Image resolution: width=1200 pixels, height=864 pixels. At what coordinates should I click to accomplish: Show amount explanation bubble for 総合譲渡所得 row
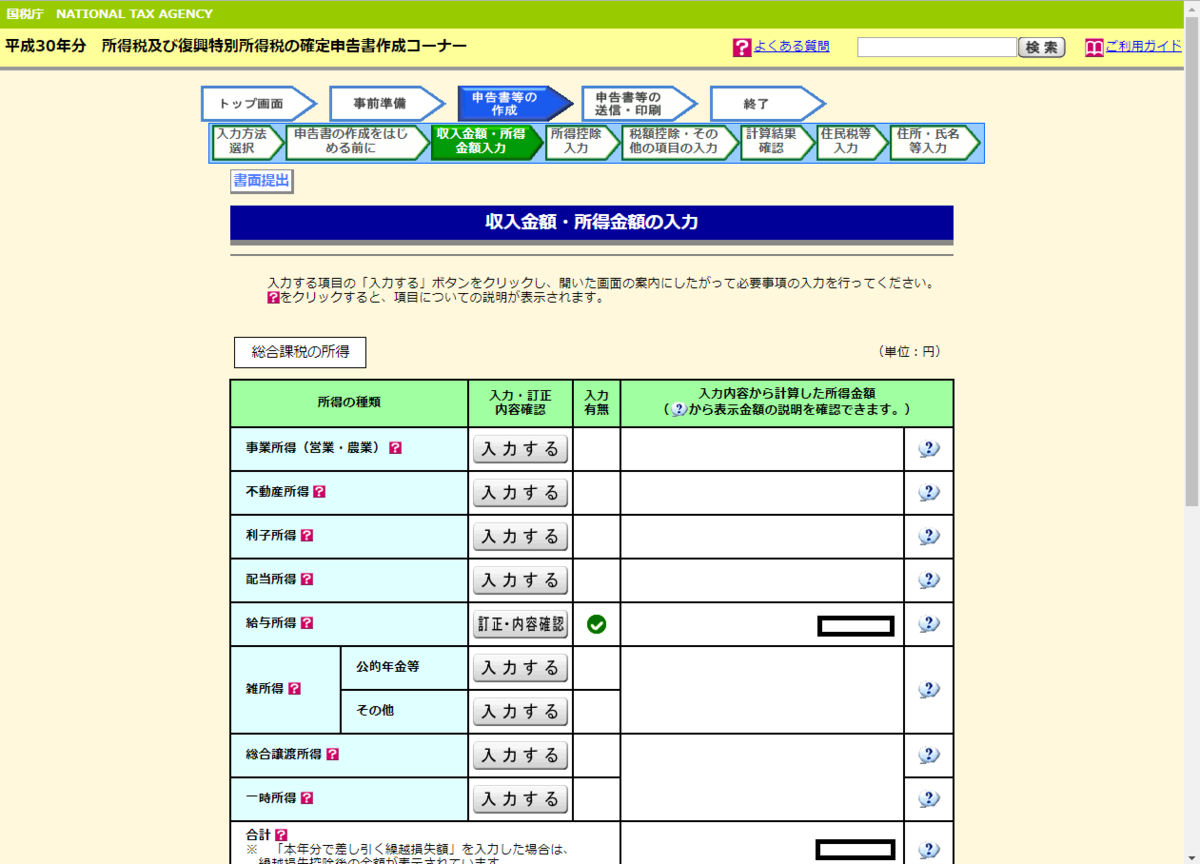pyautogui.click(x=929, y=755)
